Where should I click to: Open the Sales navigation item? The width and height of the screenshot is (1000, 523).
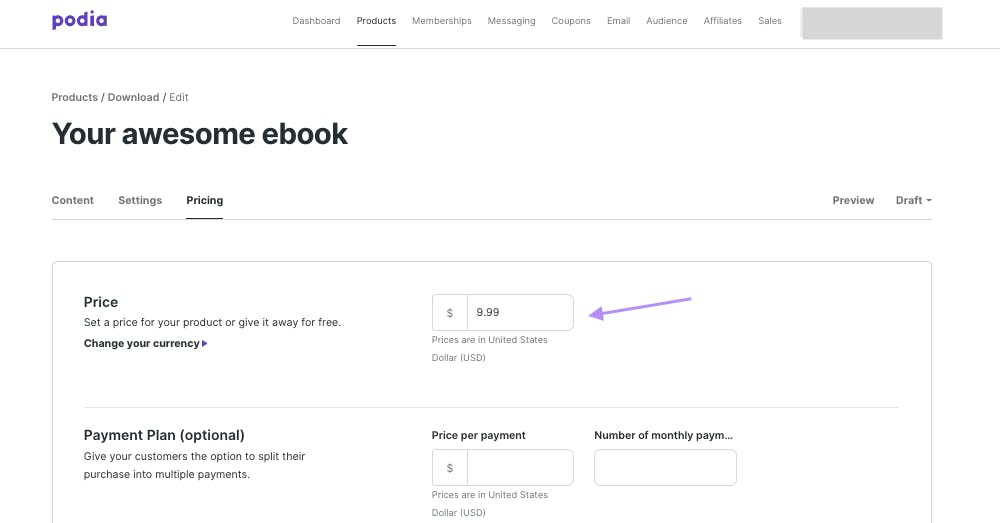(x=770, y=20)
